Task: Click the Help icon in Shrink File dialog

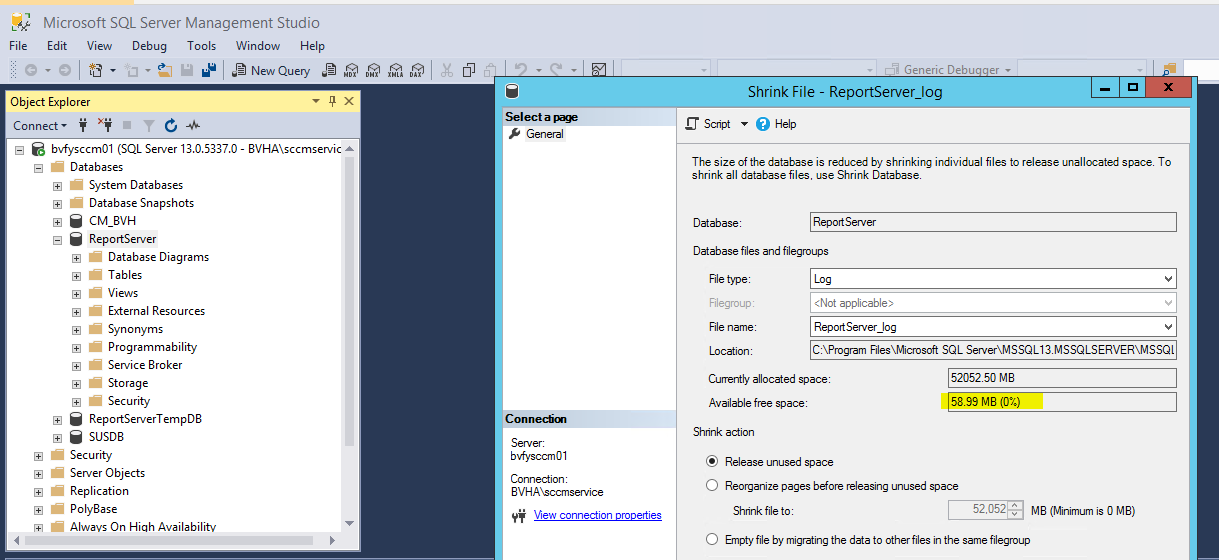Action: click(777, 124)
